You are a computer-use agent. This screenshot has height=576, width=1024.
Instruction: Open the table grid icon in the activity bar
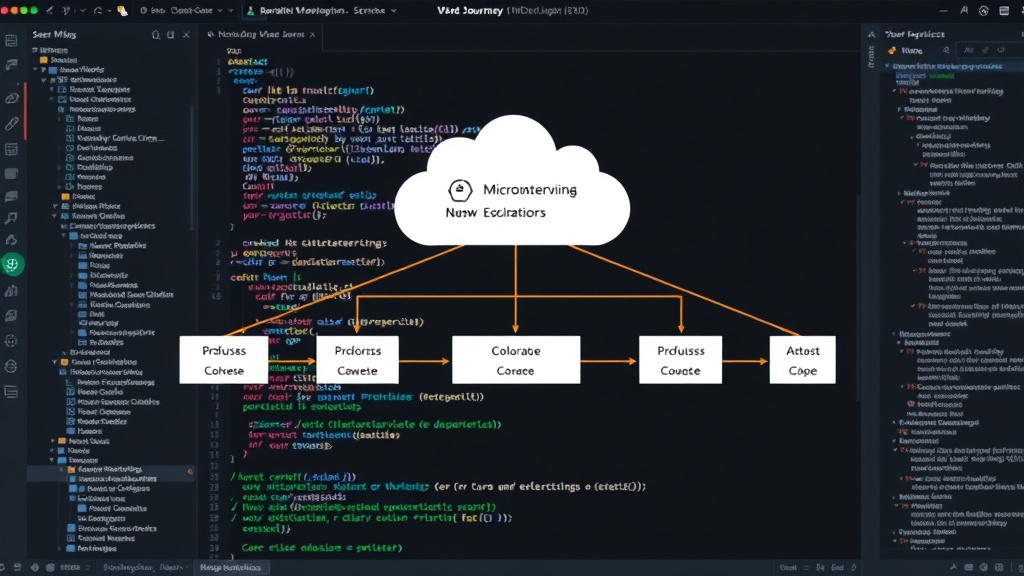(11, 149)
